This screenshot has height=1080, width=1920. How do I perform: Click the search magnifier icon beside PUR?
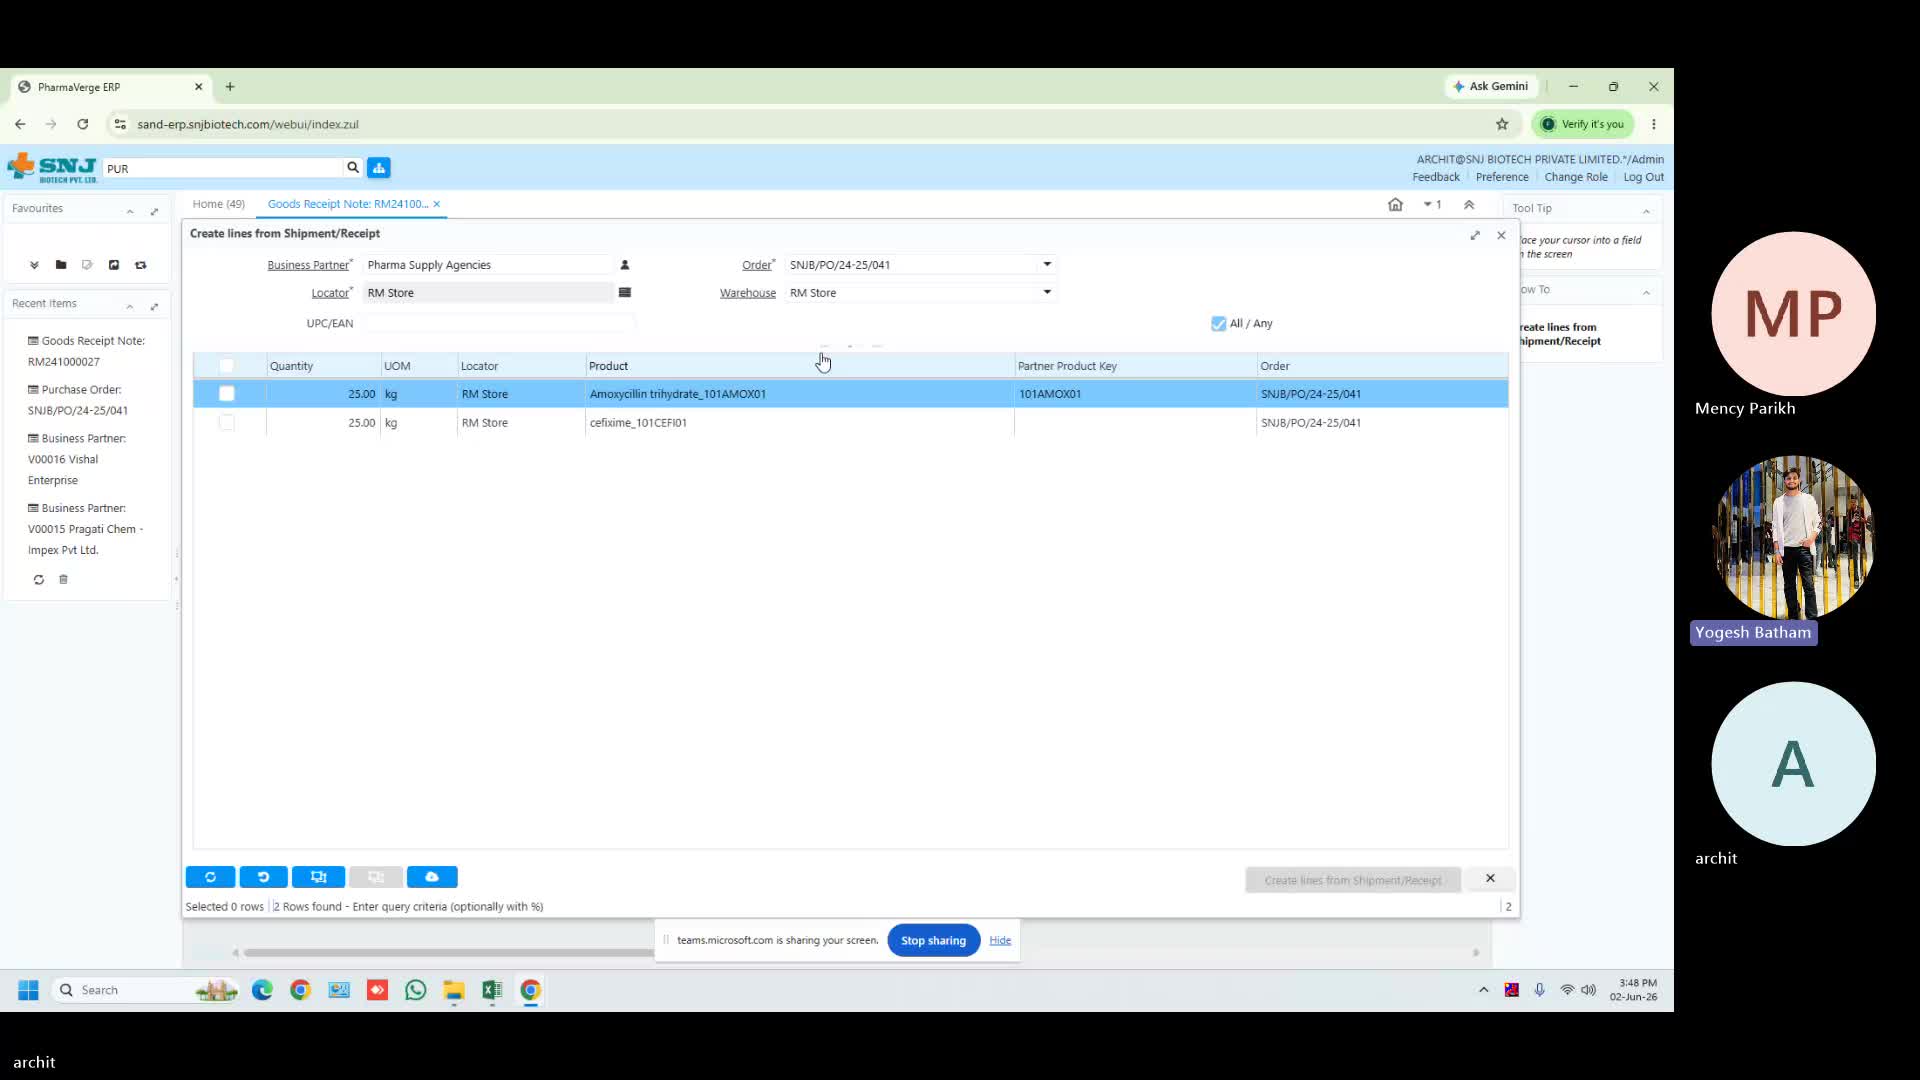[352, 168]
